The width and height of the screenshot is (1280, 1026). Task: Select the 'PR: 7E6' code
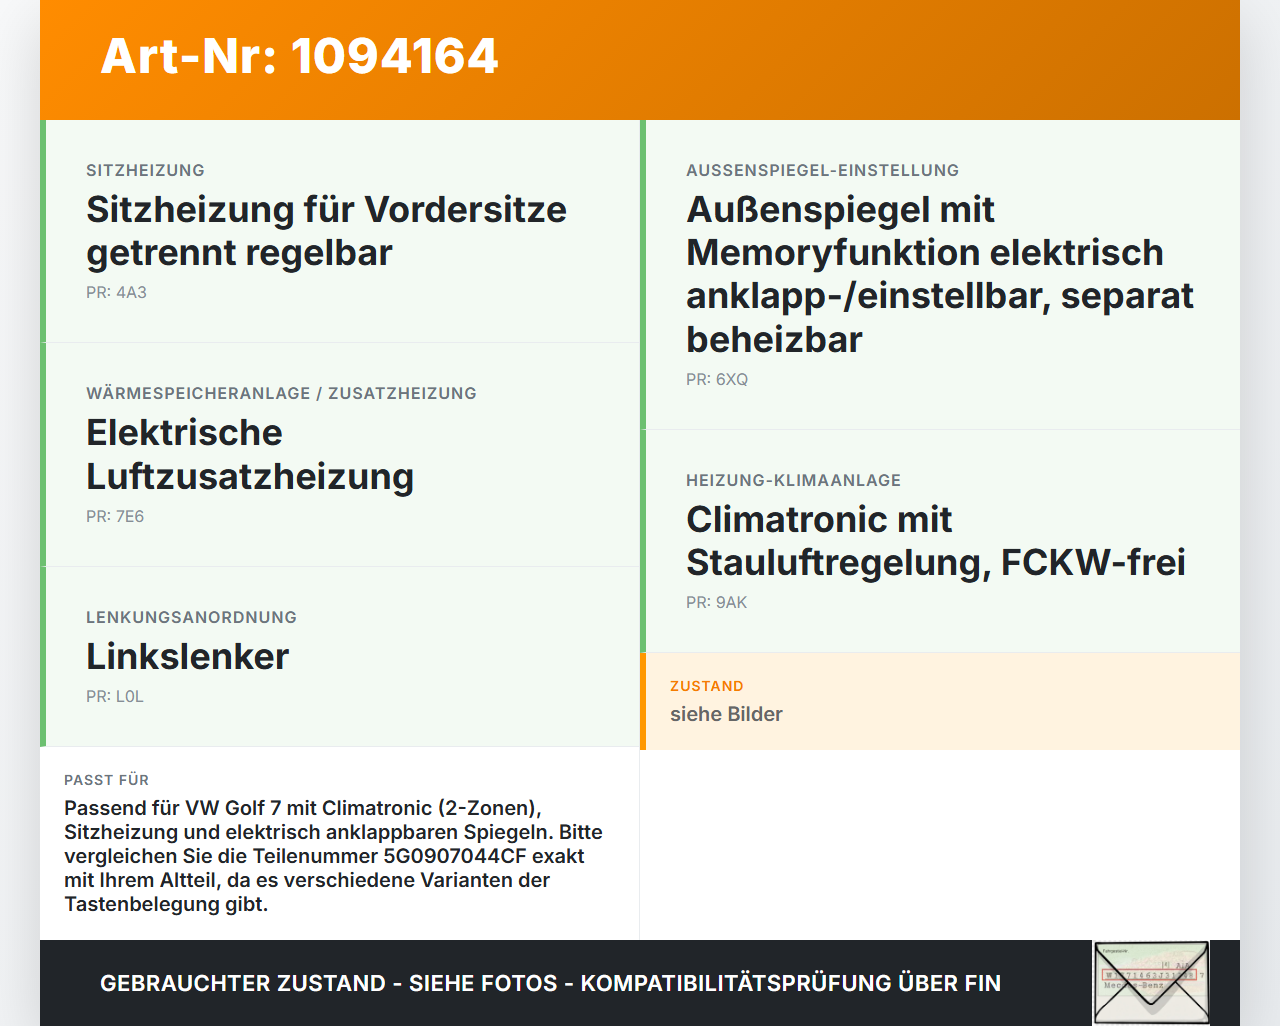click(115, 516)
